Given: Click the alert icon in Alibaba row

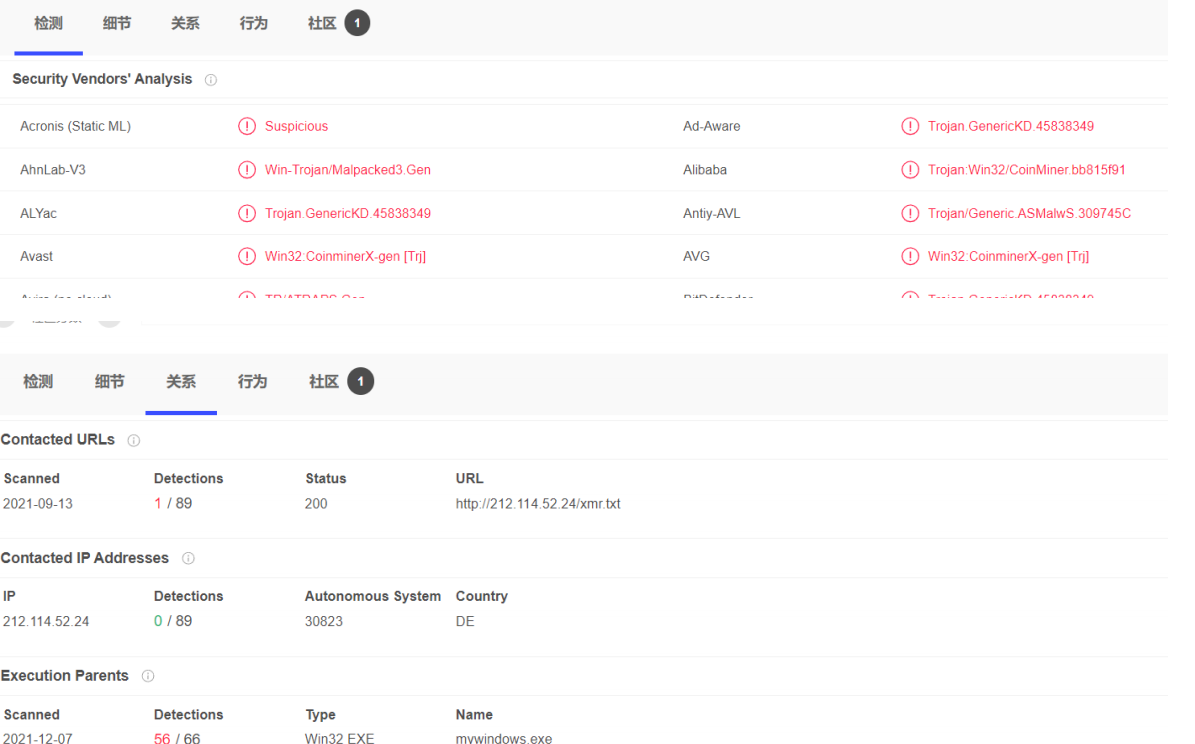Looking at the screenshot, I should coord(910,170).
